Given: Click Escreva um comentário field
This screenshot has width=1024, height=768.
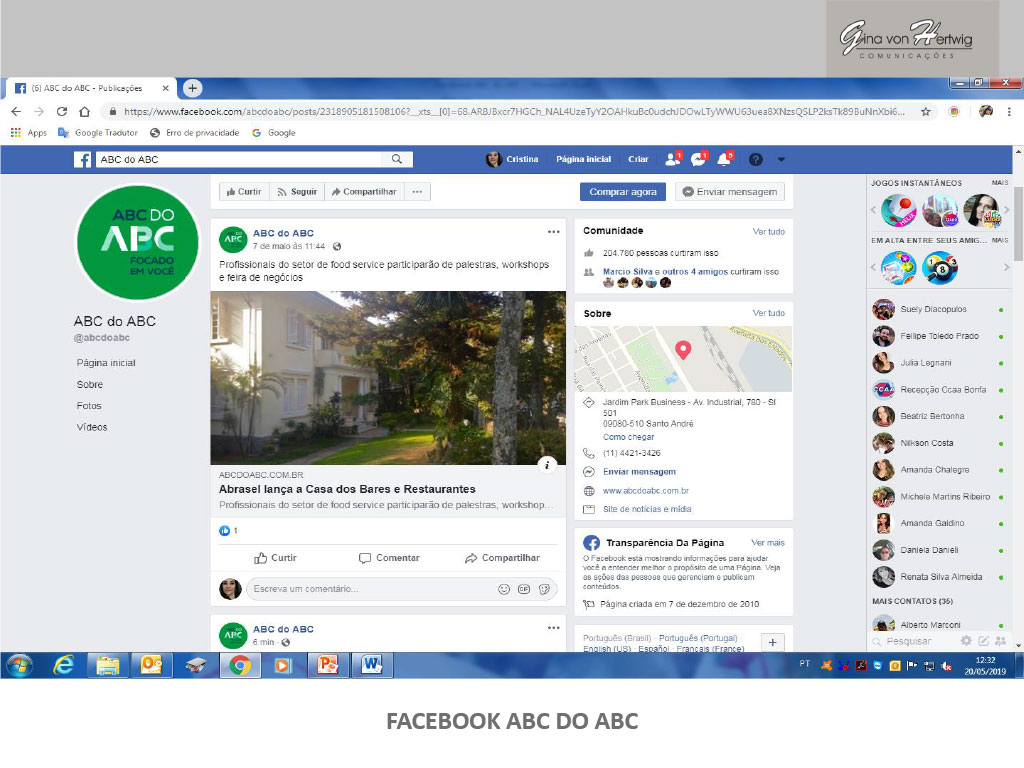Looking at the screenshot, I should tap(372, 589).
